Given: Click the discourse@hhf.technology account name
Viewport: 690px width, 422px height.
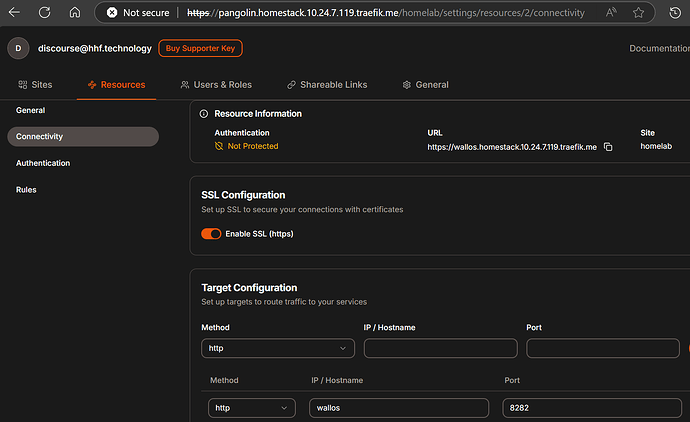Looking at the screenshot, I should (95, 48).
